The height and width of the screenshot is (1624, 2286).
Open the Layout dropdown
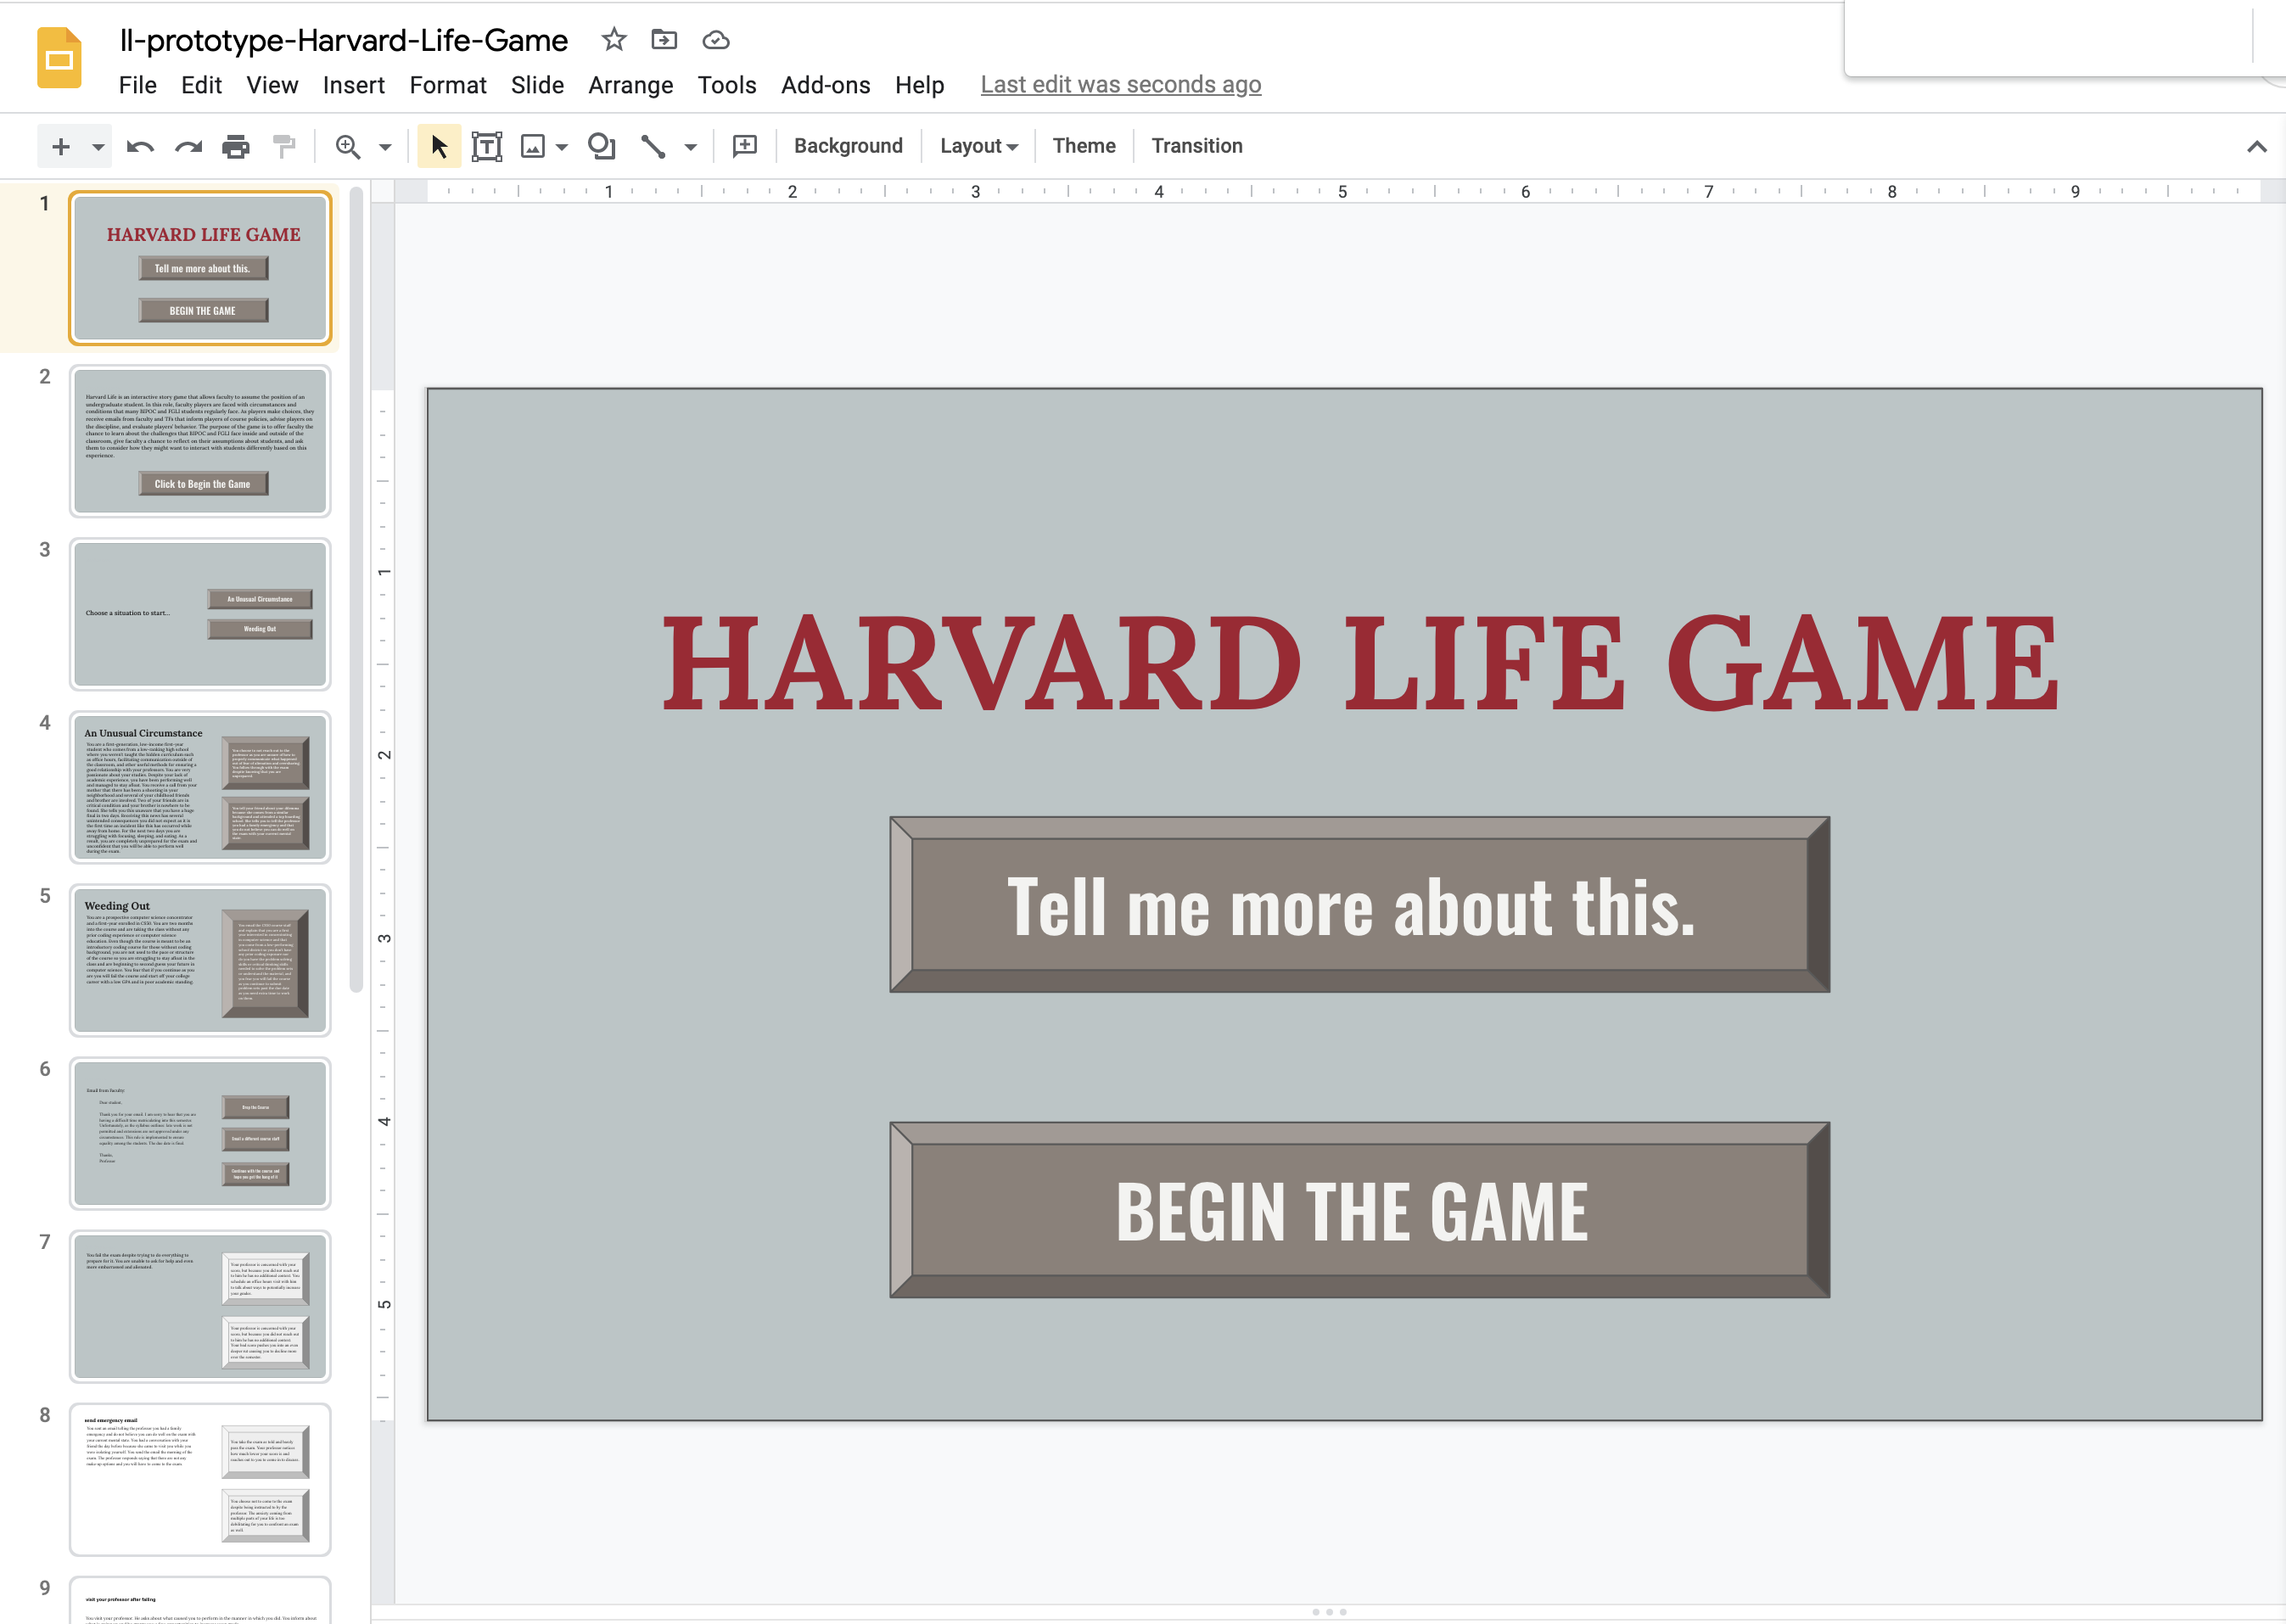click(x=978, y=146)
